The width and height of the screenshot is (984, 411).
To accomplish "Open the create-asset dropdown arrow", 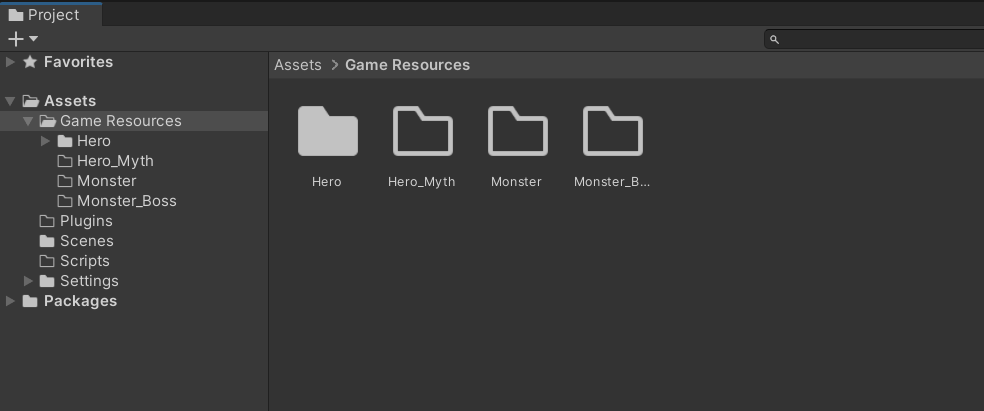I will [33, 39].
